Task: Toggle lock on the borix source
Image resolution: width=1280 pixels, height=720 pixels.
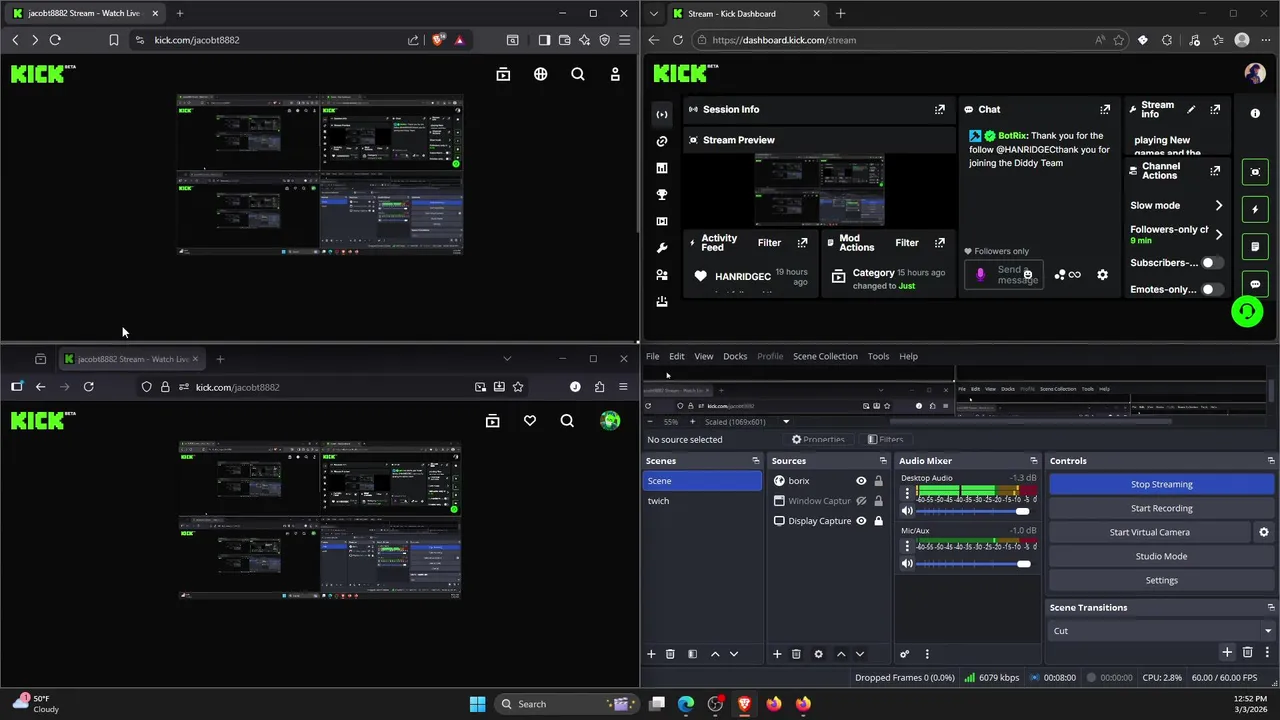Action: point(878,481)
